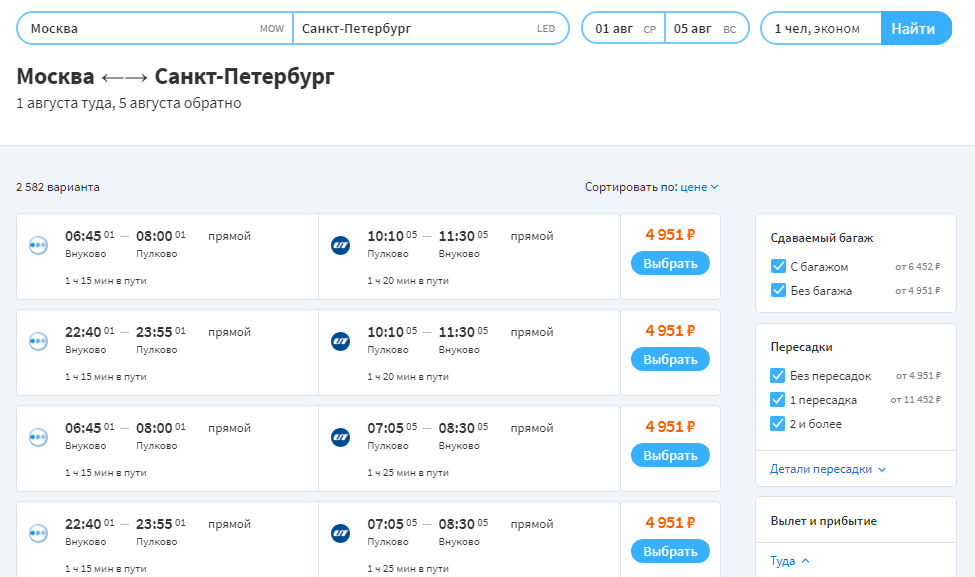Click "Выбрать" on the first flight result
The image size is (975, 577).
670,264
